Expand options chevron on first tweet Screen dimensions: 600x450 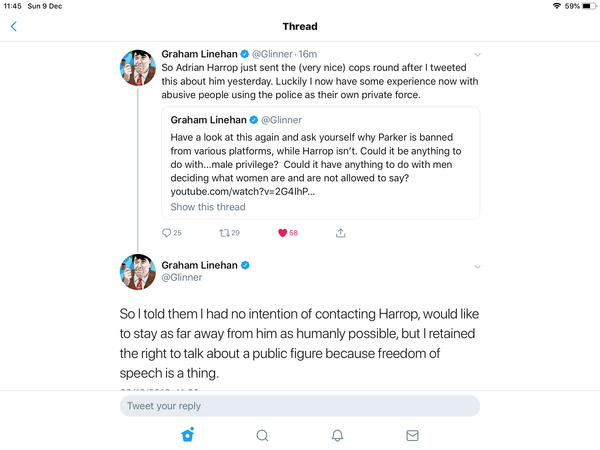[x=478, y=53]
